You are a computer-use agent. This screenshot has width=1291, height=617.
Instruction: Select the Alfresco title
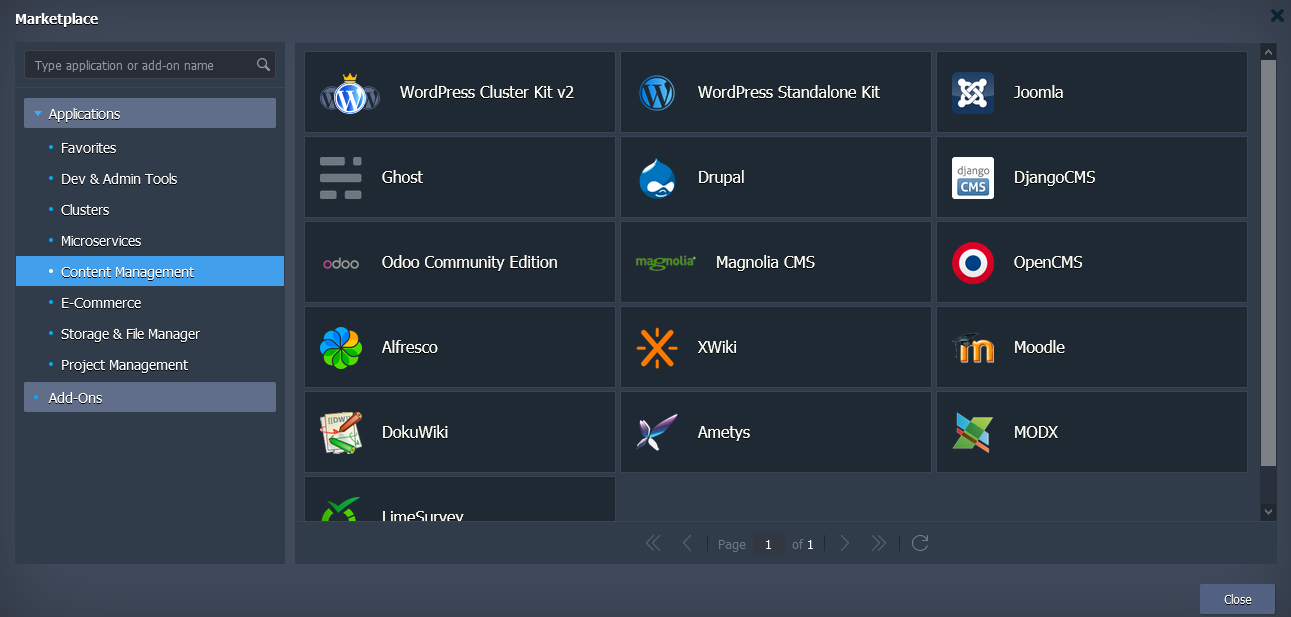coord(410,347)
